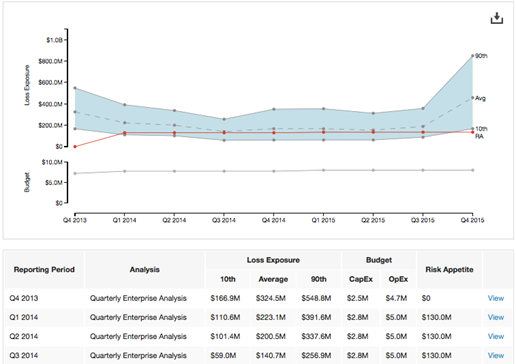This screenshot has width=516, height=364.
Task: Click the budget point at Q4 2015
Action: pos(472,170)
